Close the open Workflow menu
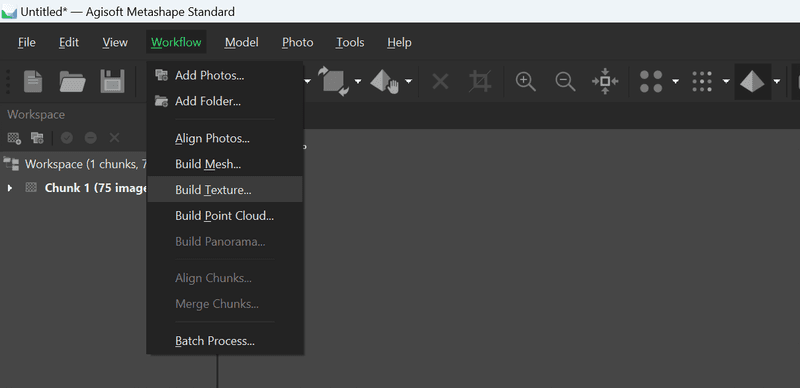 [x=176, y=42]
